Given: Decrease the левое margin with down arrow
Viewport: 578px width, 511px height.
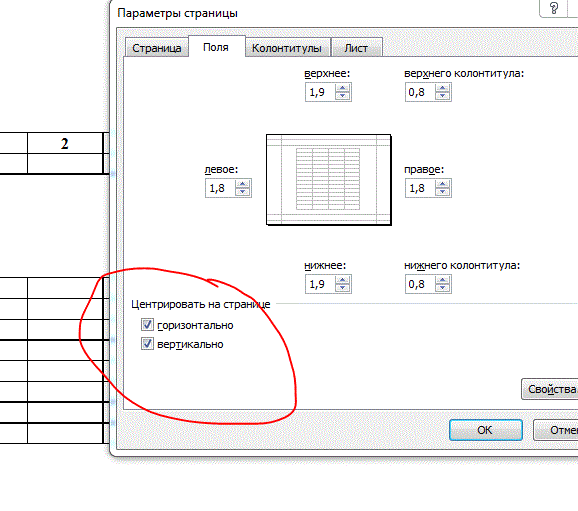Looking at the screenshot, I should 243,192.
